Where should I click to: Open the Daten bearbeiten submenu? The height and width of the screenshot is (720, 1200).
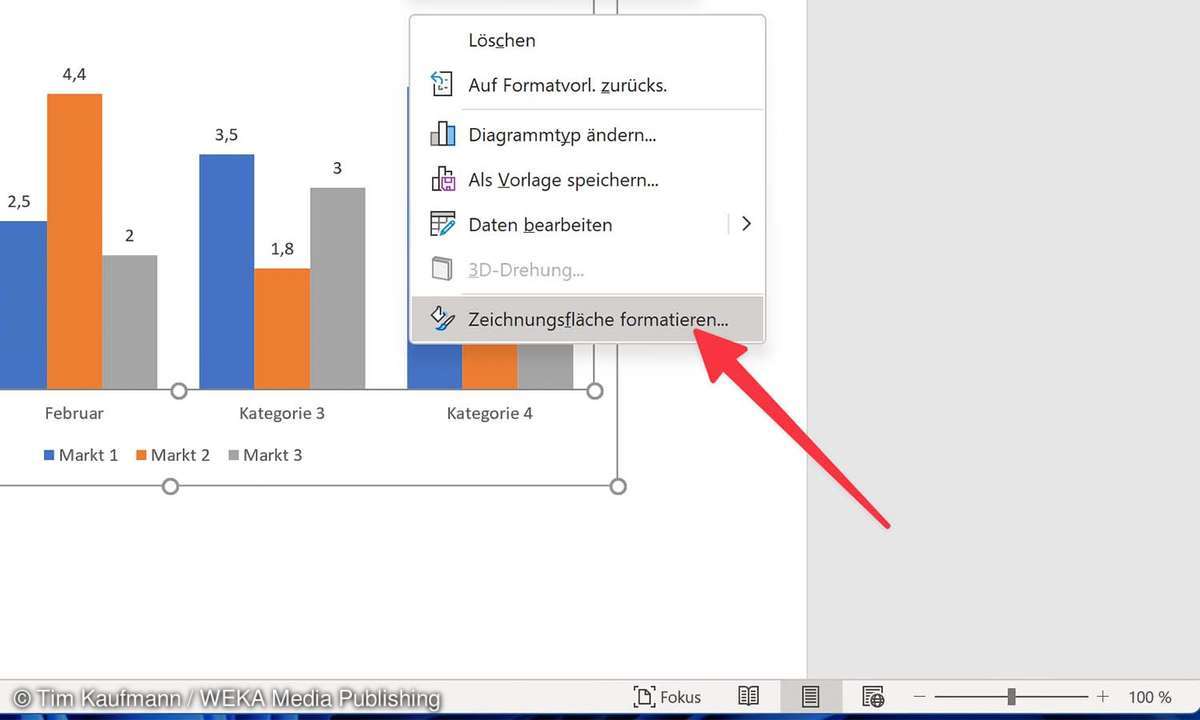(x=587, y=225)
